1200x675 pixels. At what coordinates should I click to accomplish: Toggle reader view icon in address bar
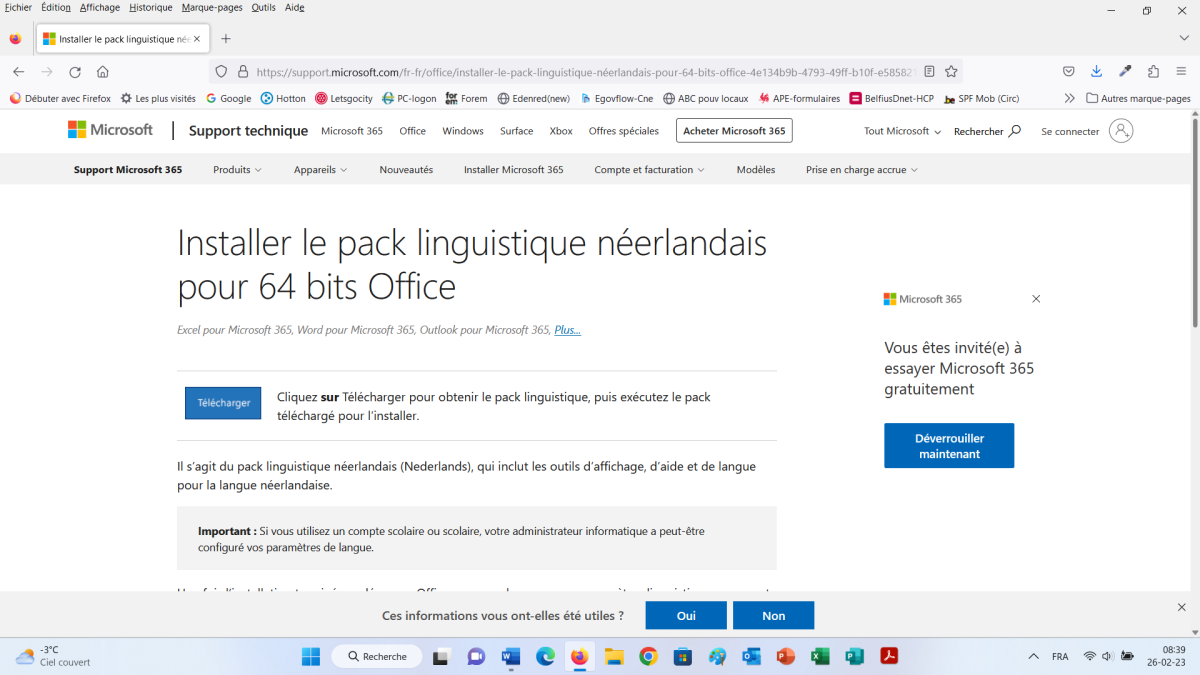point(929,72)
